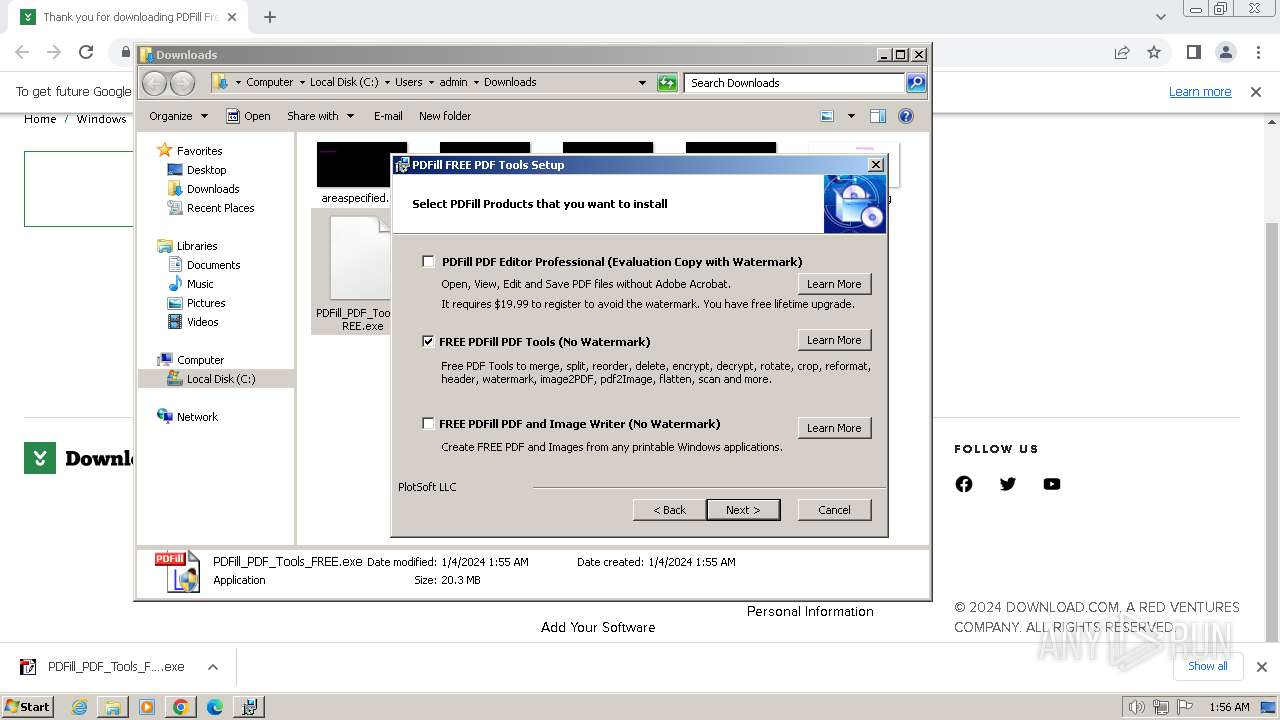Image resolution: width=1280 pixels, height=720 pixels.
Task: Select Desktop in navigation pane
Action: pyautogui.click(x=206, y=170)
